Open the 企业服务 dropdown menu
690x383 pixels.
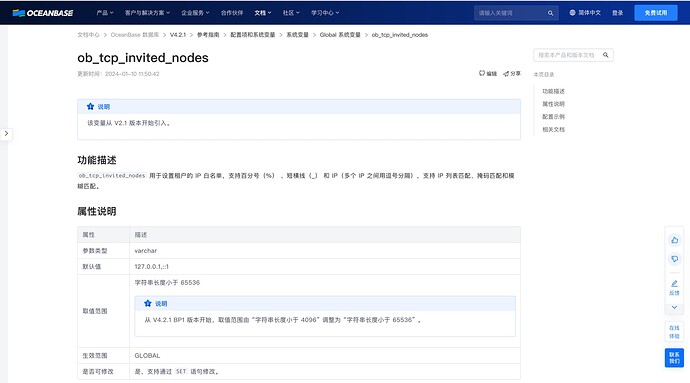(x=195, y=13)
